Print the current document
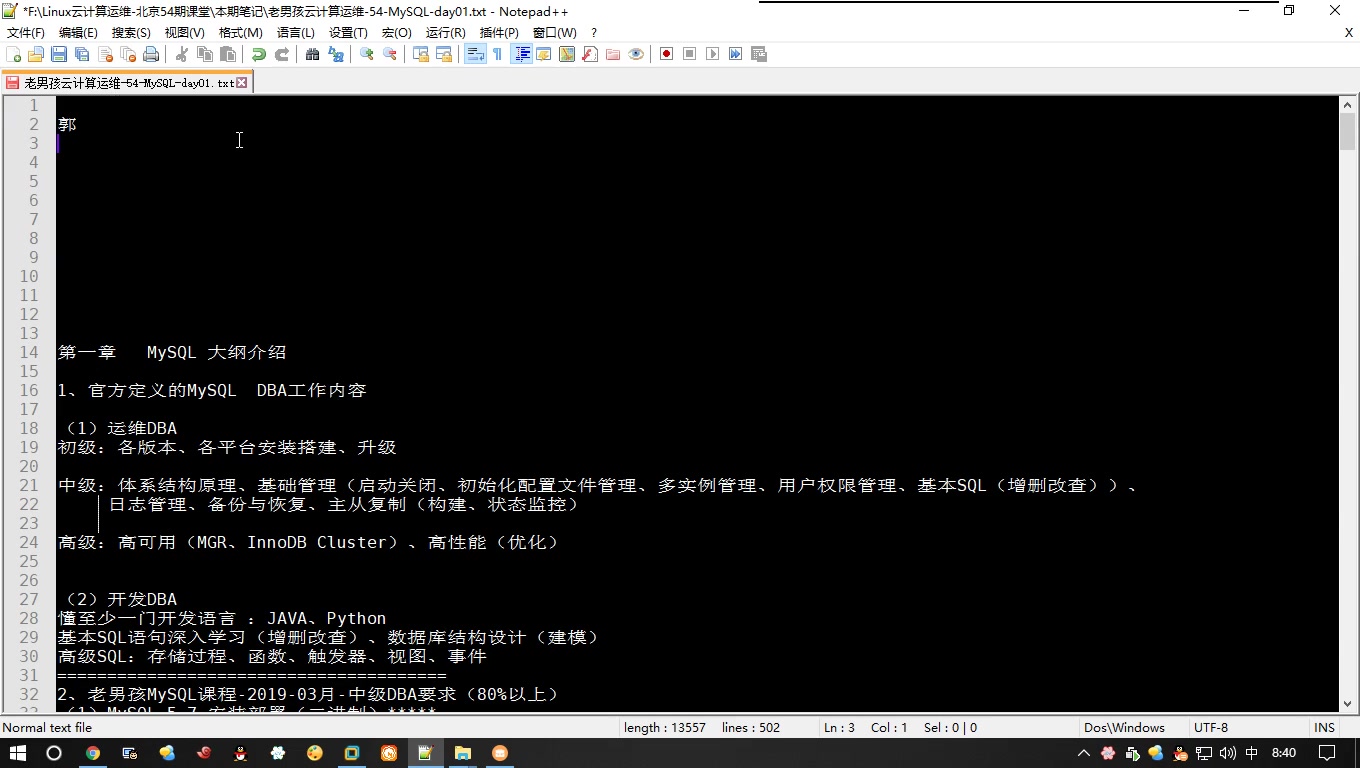Image resolution: width=1360 pixels, height=768 pixels. [151, 54]
